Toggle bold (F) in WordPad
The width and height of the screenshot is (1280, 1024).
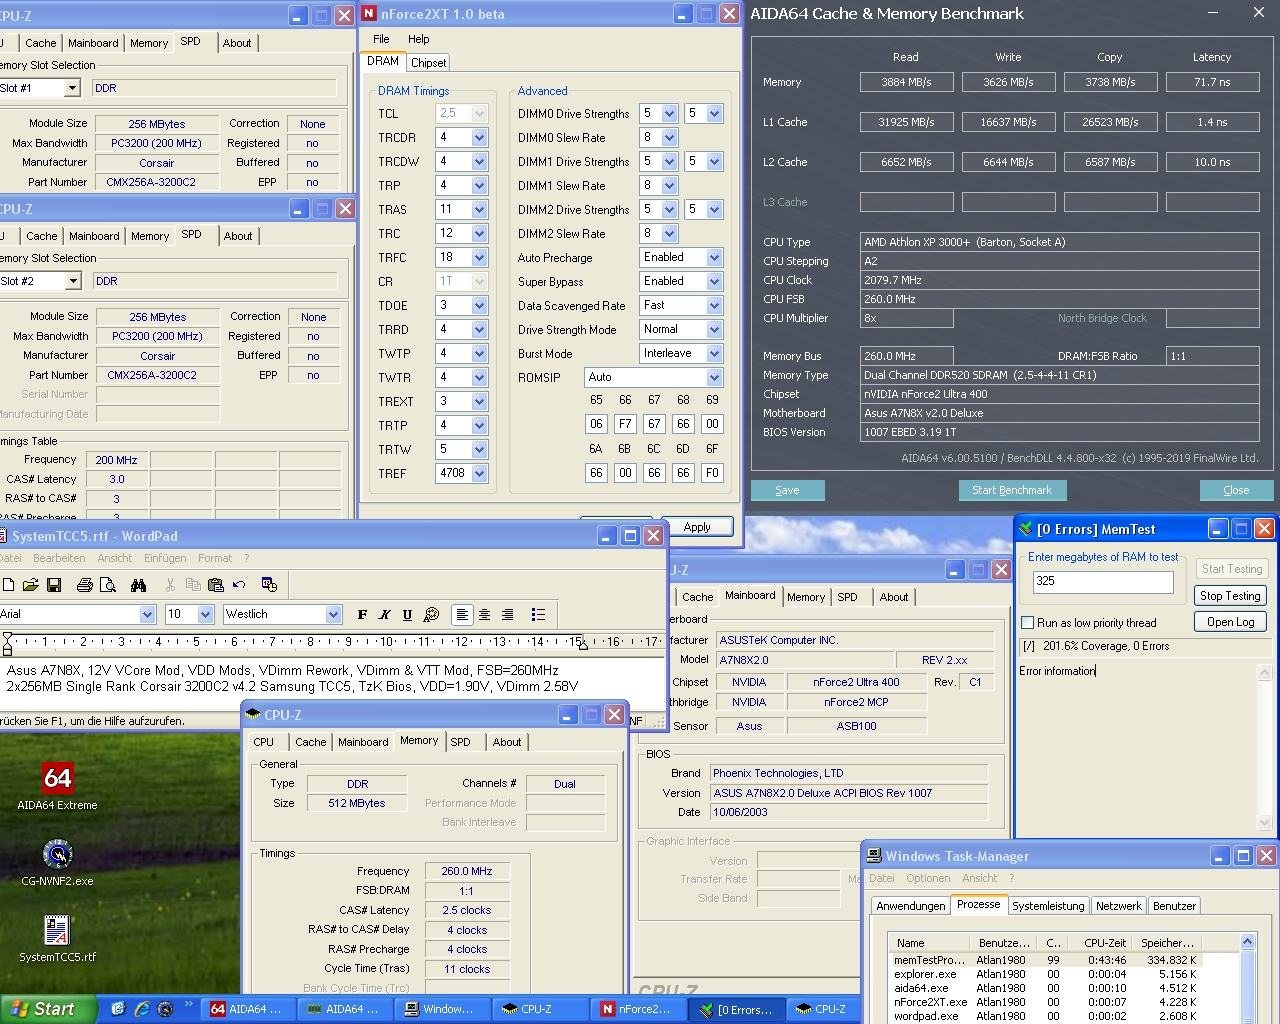(x=362, y=615)
